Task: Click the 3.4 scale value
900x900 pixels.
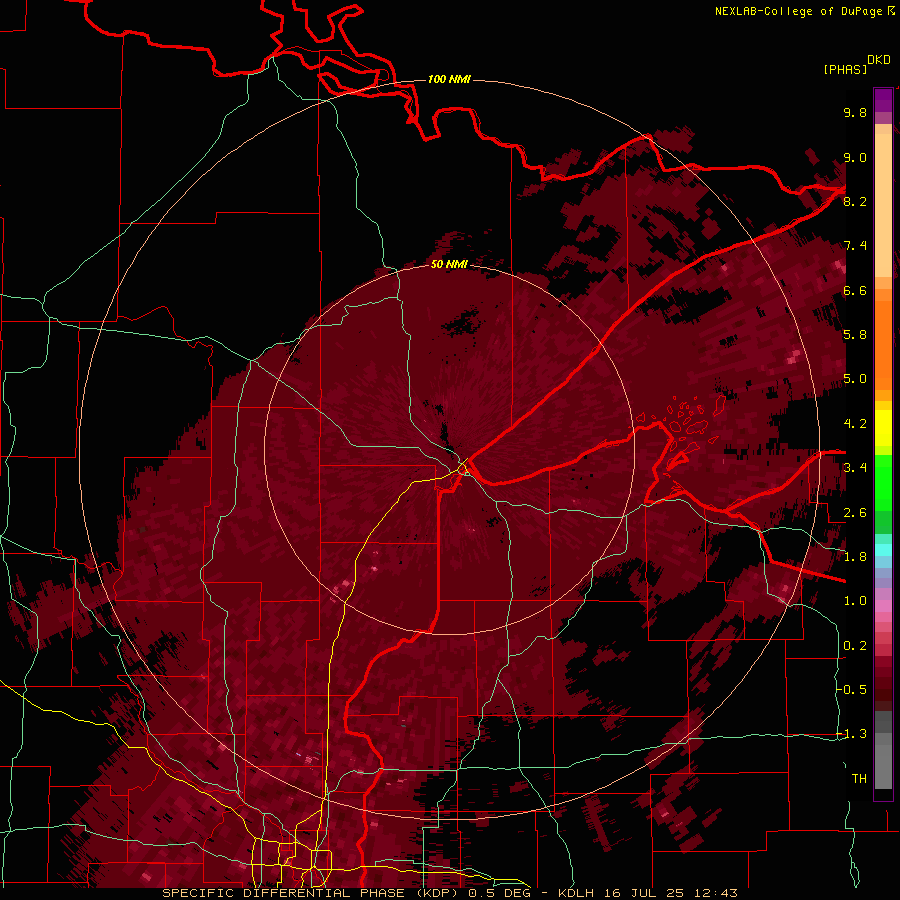Action: [x=855, y=468]
